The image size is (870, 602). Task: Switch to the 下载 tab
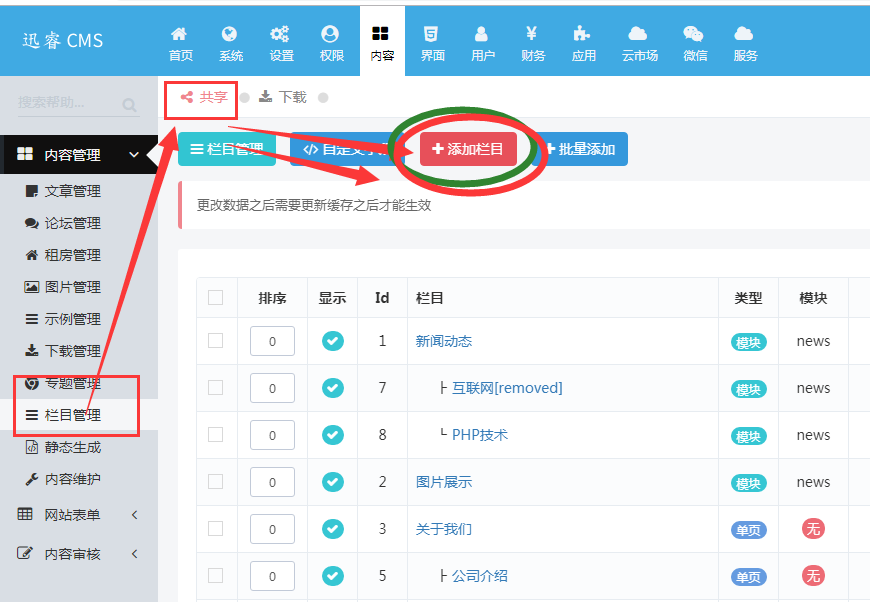tap(283, 97)
